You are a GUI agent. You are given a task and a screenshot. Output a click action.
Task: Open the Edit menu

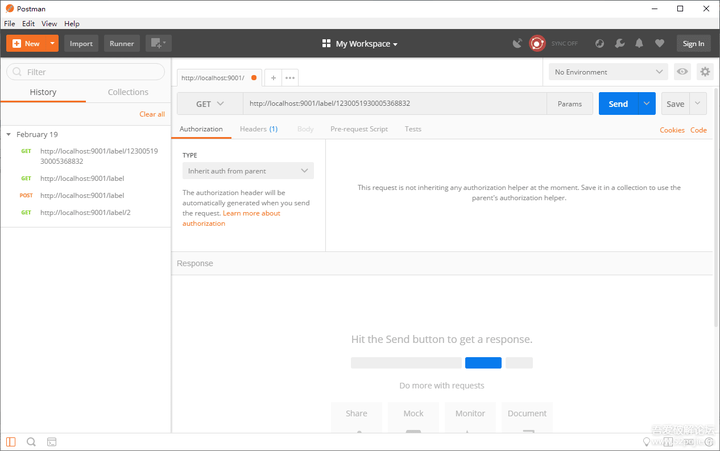coord(28,23)
